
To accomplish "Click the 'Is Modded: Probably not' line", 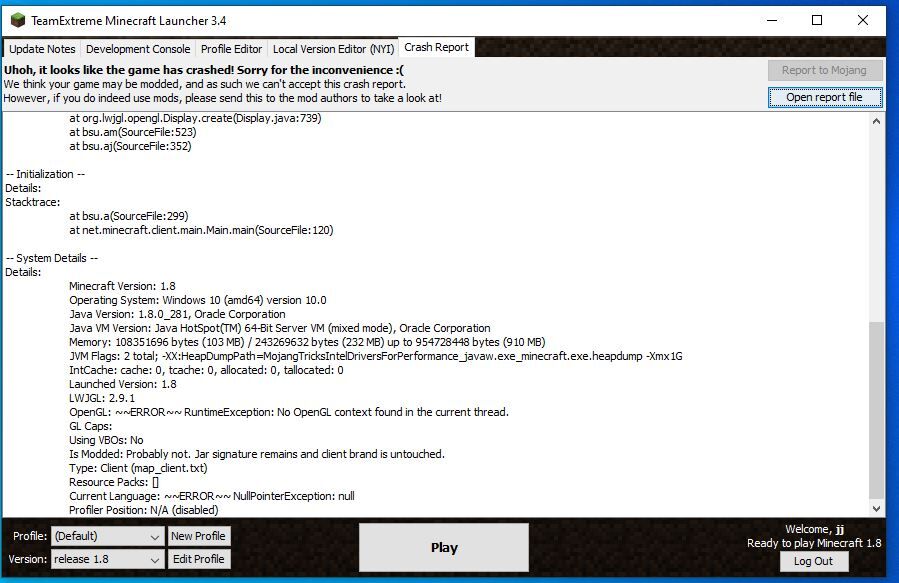I will click(257, 454).
